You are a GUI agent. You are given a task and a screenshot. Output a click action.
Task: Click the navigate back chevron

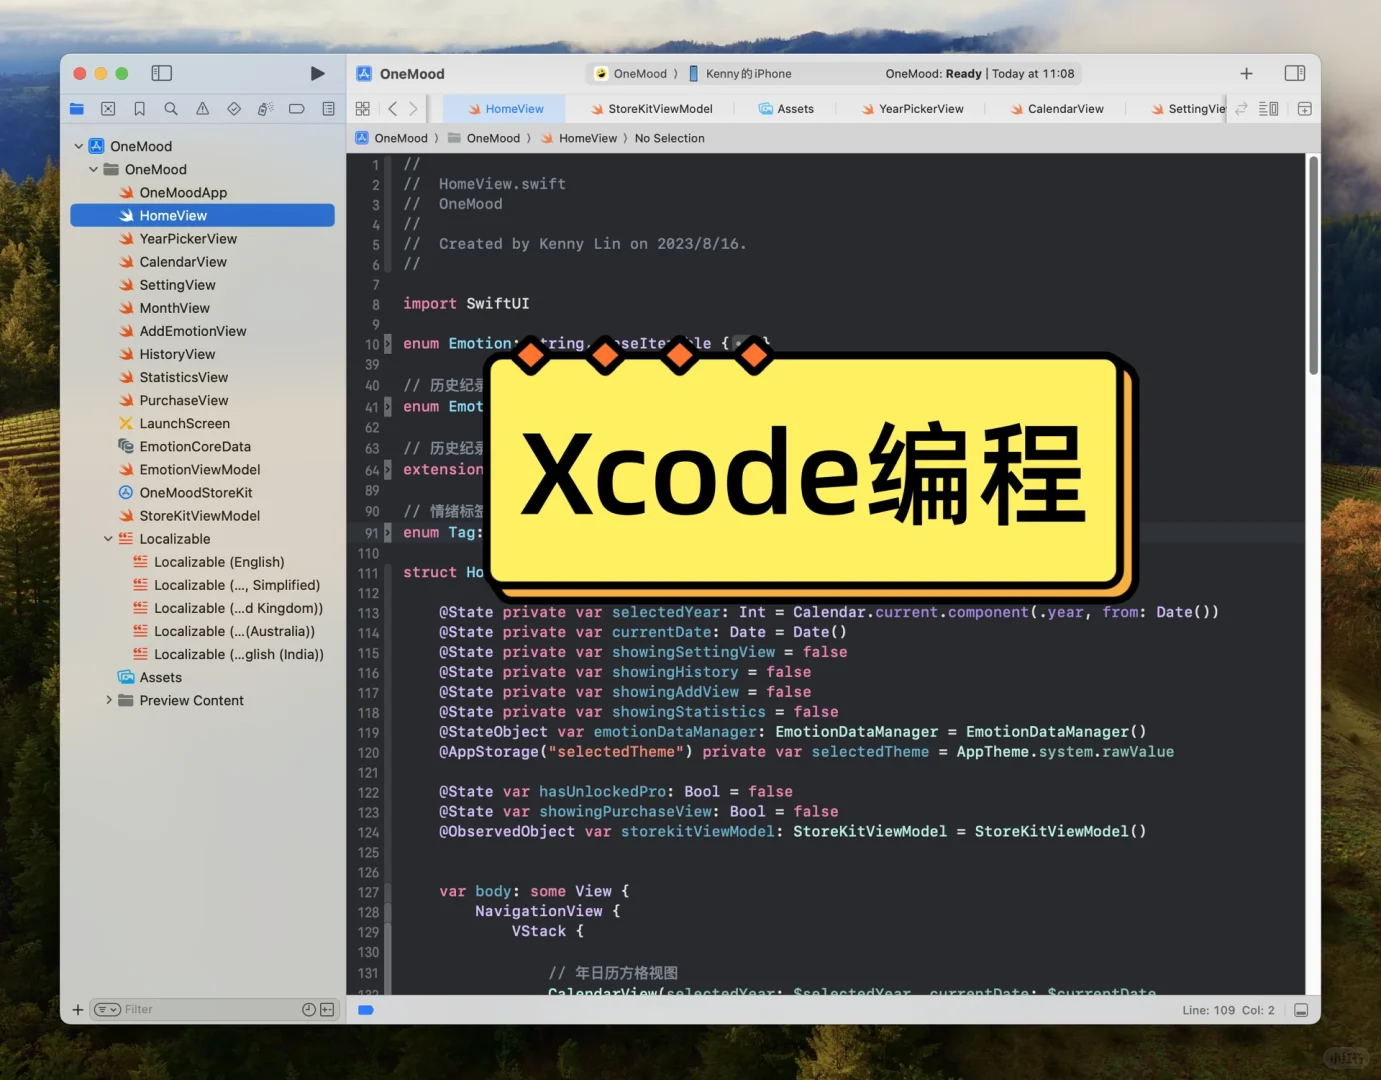391,108
